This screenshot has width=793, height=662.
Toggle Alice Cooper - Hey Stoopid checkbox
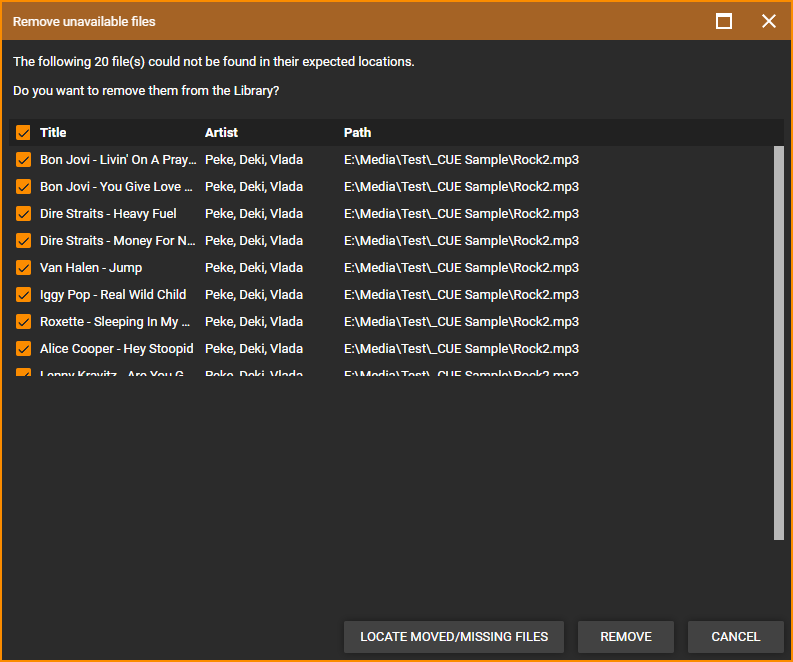pyautogui.click(x=23, y=349)
